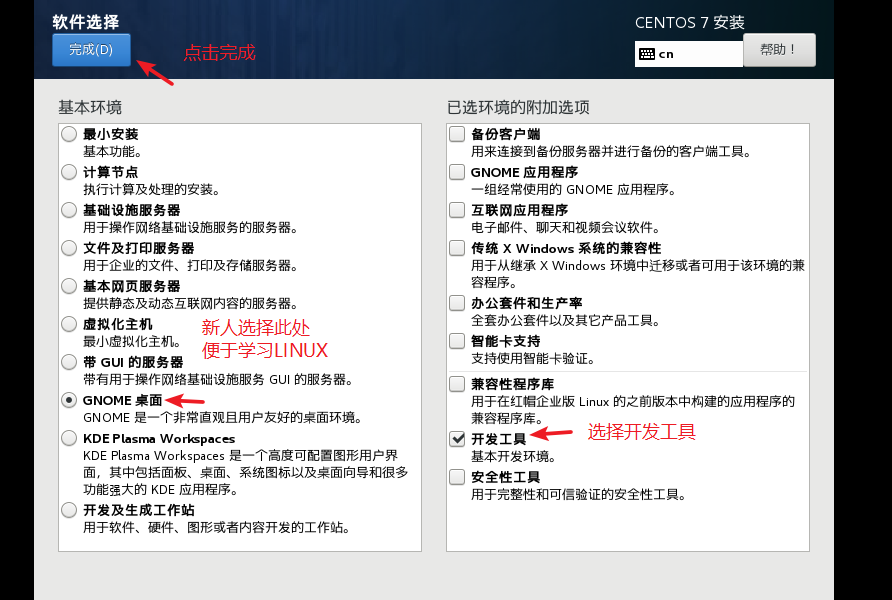This screenshot has width=892, height=600.
Task: Click the text 用于软件、硬件、图形或者内容开发的工作站。
Action: [x=216, y=528]
